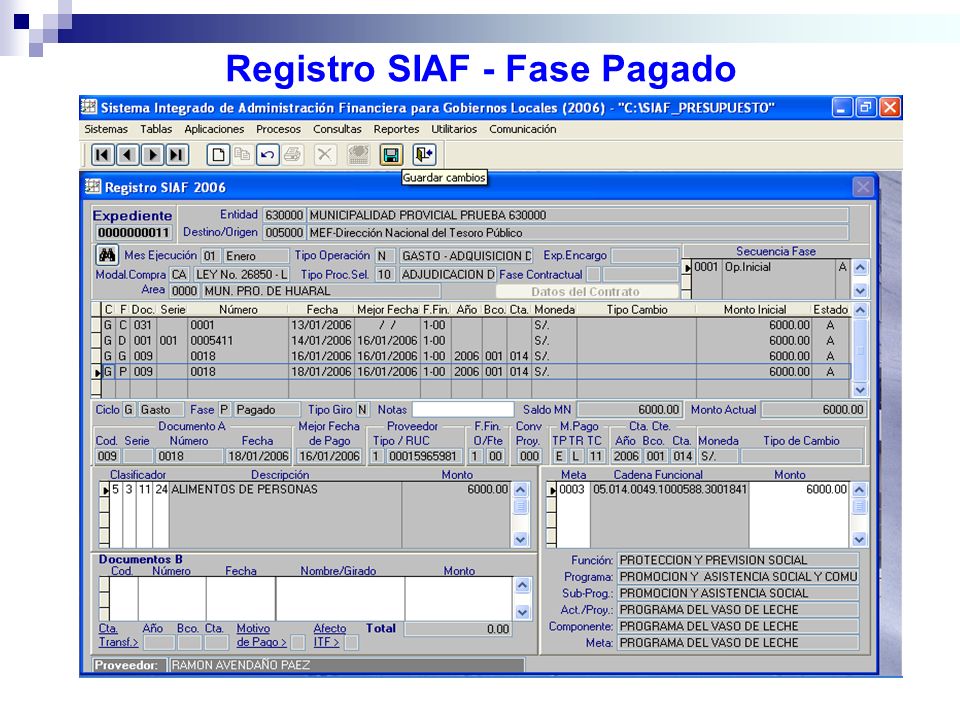Open the Utilitarios menu
960x720 pixels.
tap(454, 129)
